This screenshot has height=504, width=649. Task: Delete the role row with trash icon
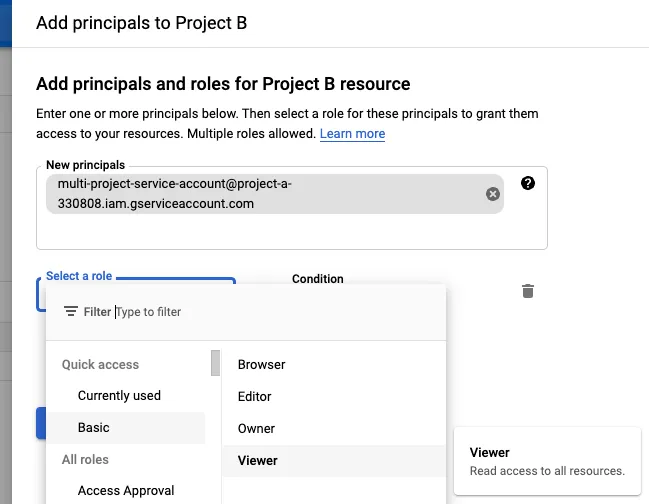click(528, 291)
